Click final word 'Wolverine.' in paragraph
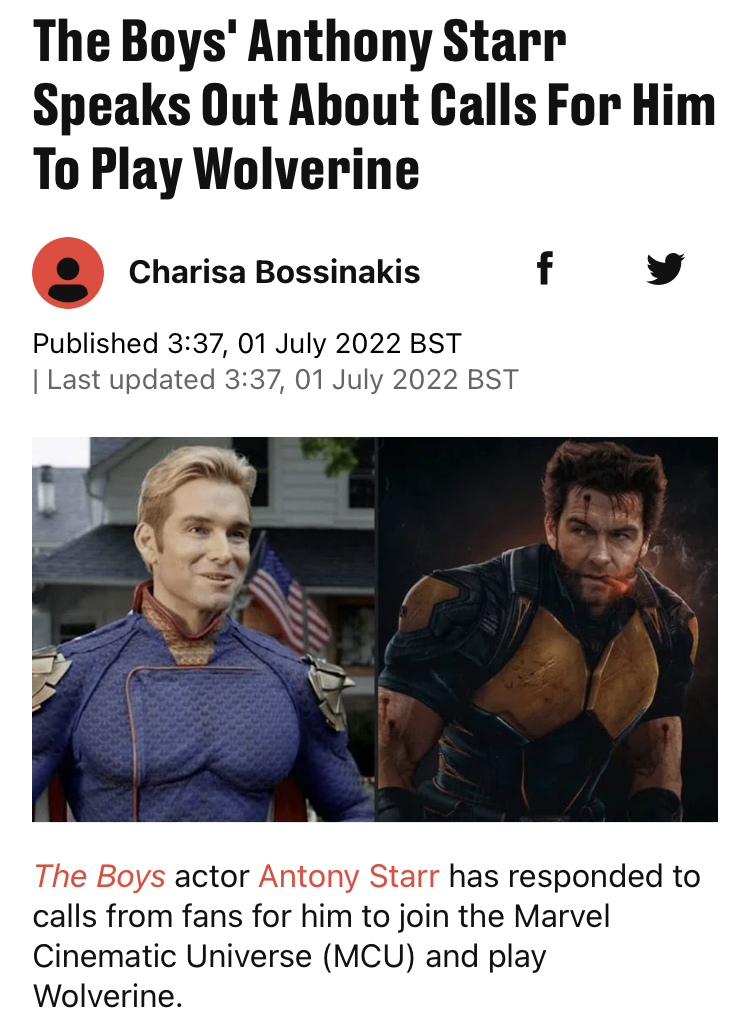750x1032 pixels. coord(108,996)
